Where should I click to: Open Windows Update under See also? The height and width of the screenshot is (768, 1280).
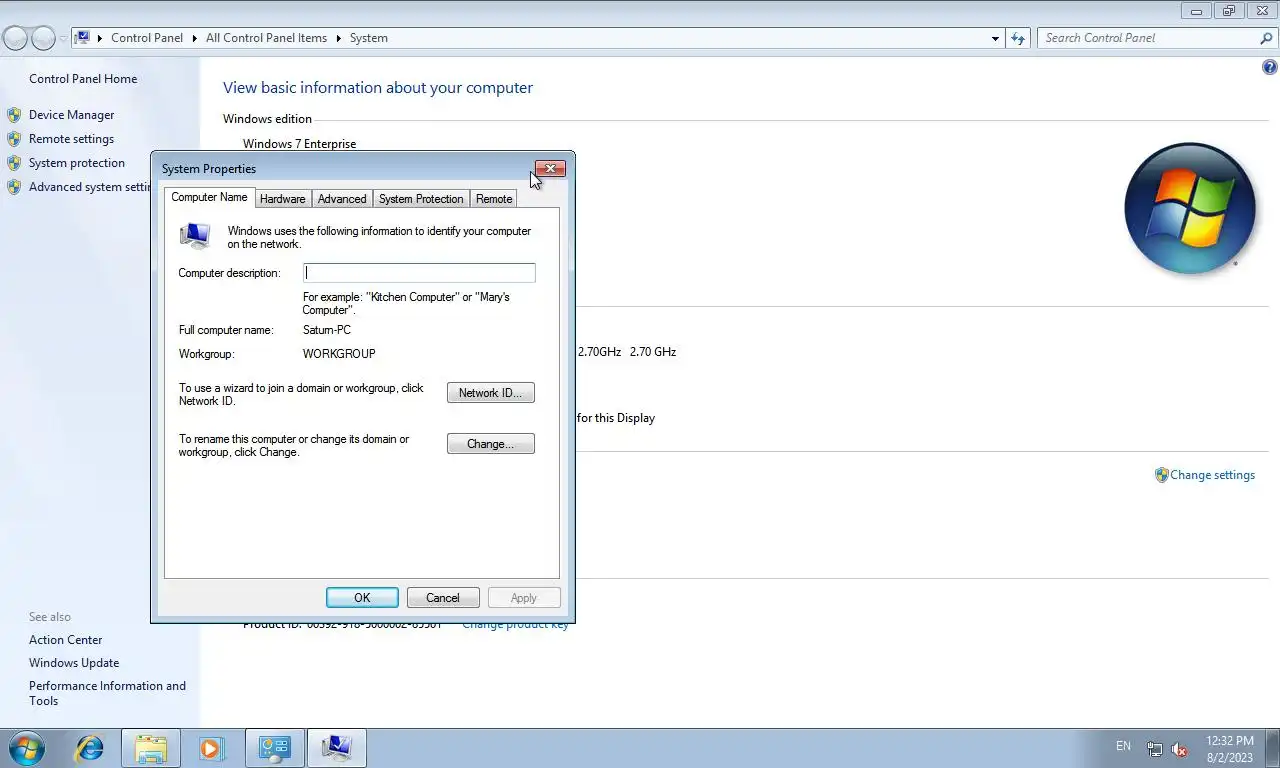click(x=74, y=663)
